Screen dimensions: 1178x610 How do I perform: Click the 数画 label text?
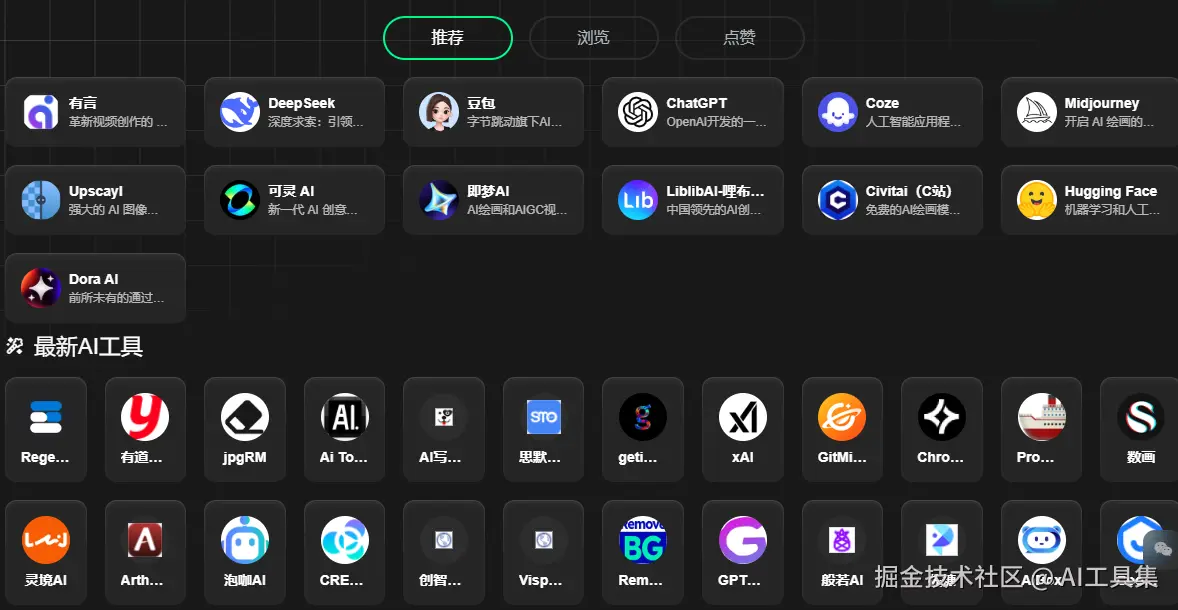tap(1141, 457)
